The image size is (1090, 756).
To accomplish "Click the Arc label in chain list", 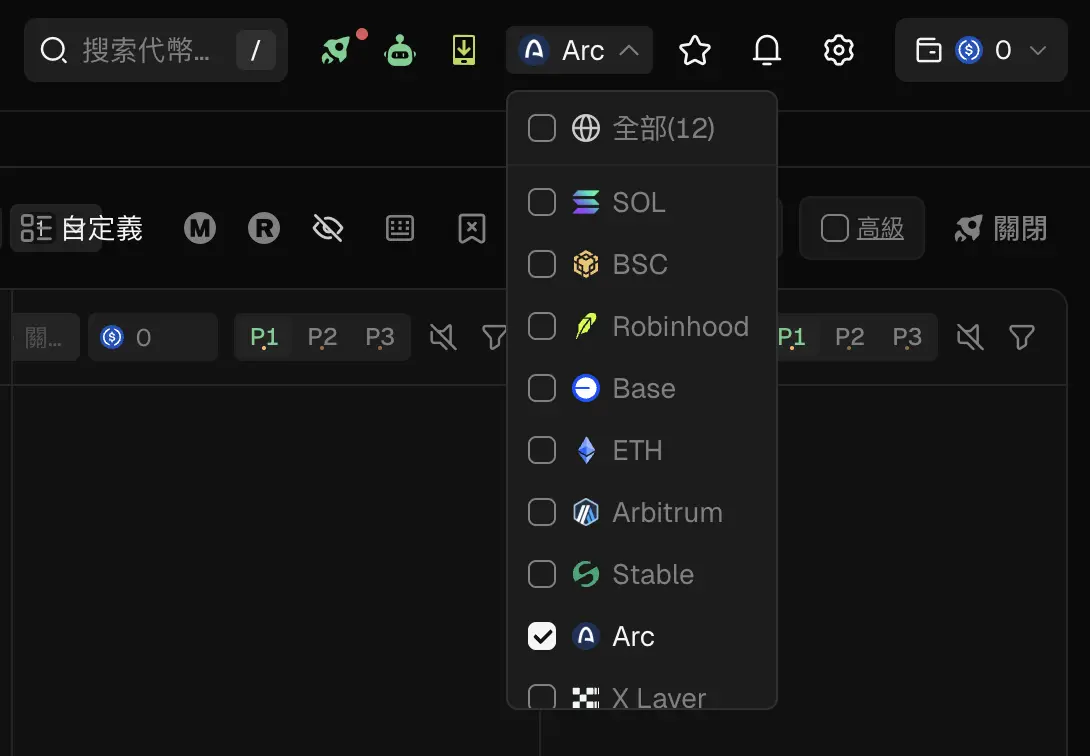I will click(633, 636).
